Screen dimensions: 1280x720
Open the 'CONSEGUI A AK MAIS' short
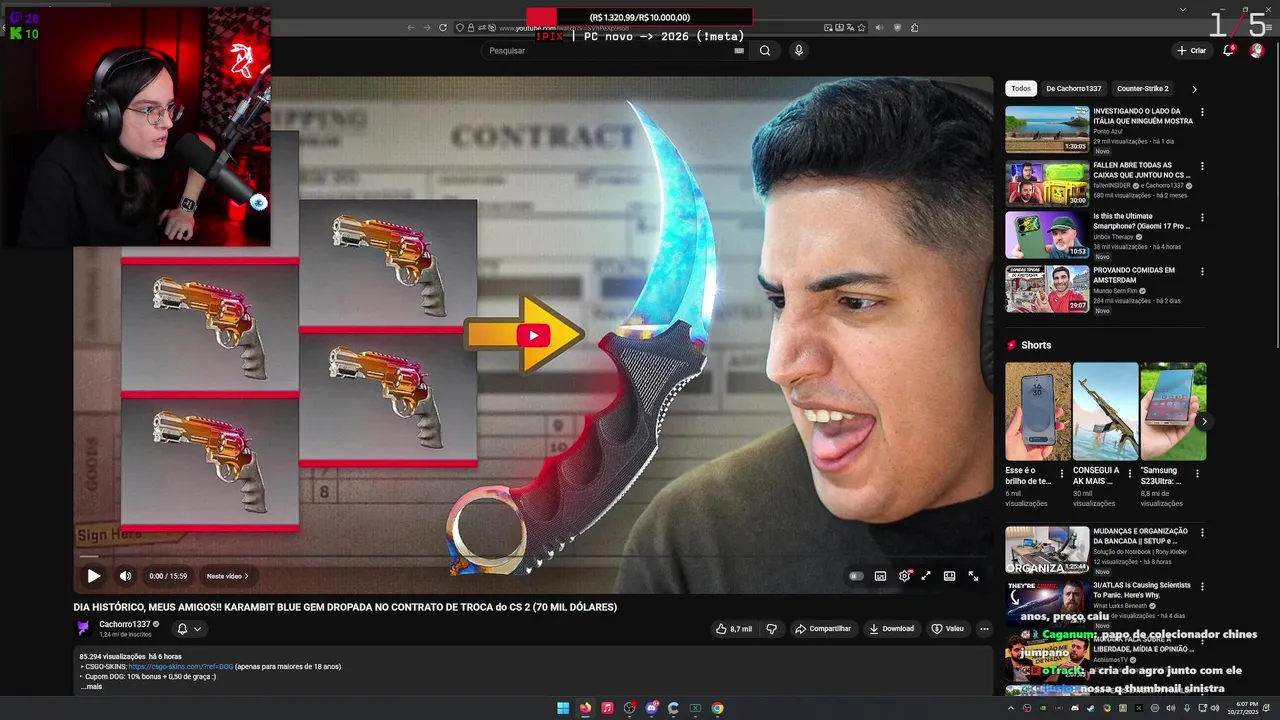point(1105,411)
